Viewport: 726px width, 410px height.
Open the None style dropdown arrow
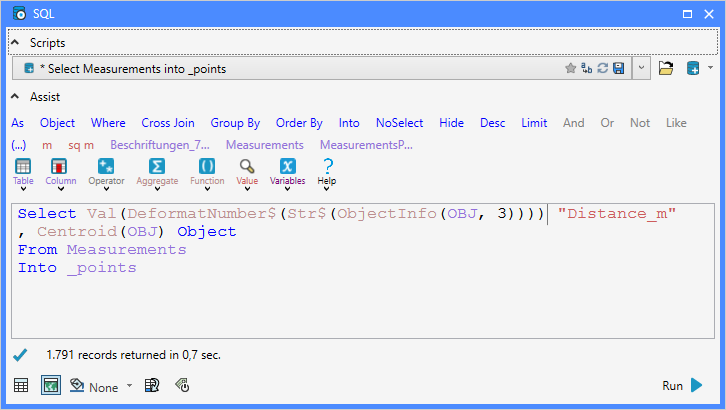pyautogui.click(x=129, y=385)
